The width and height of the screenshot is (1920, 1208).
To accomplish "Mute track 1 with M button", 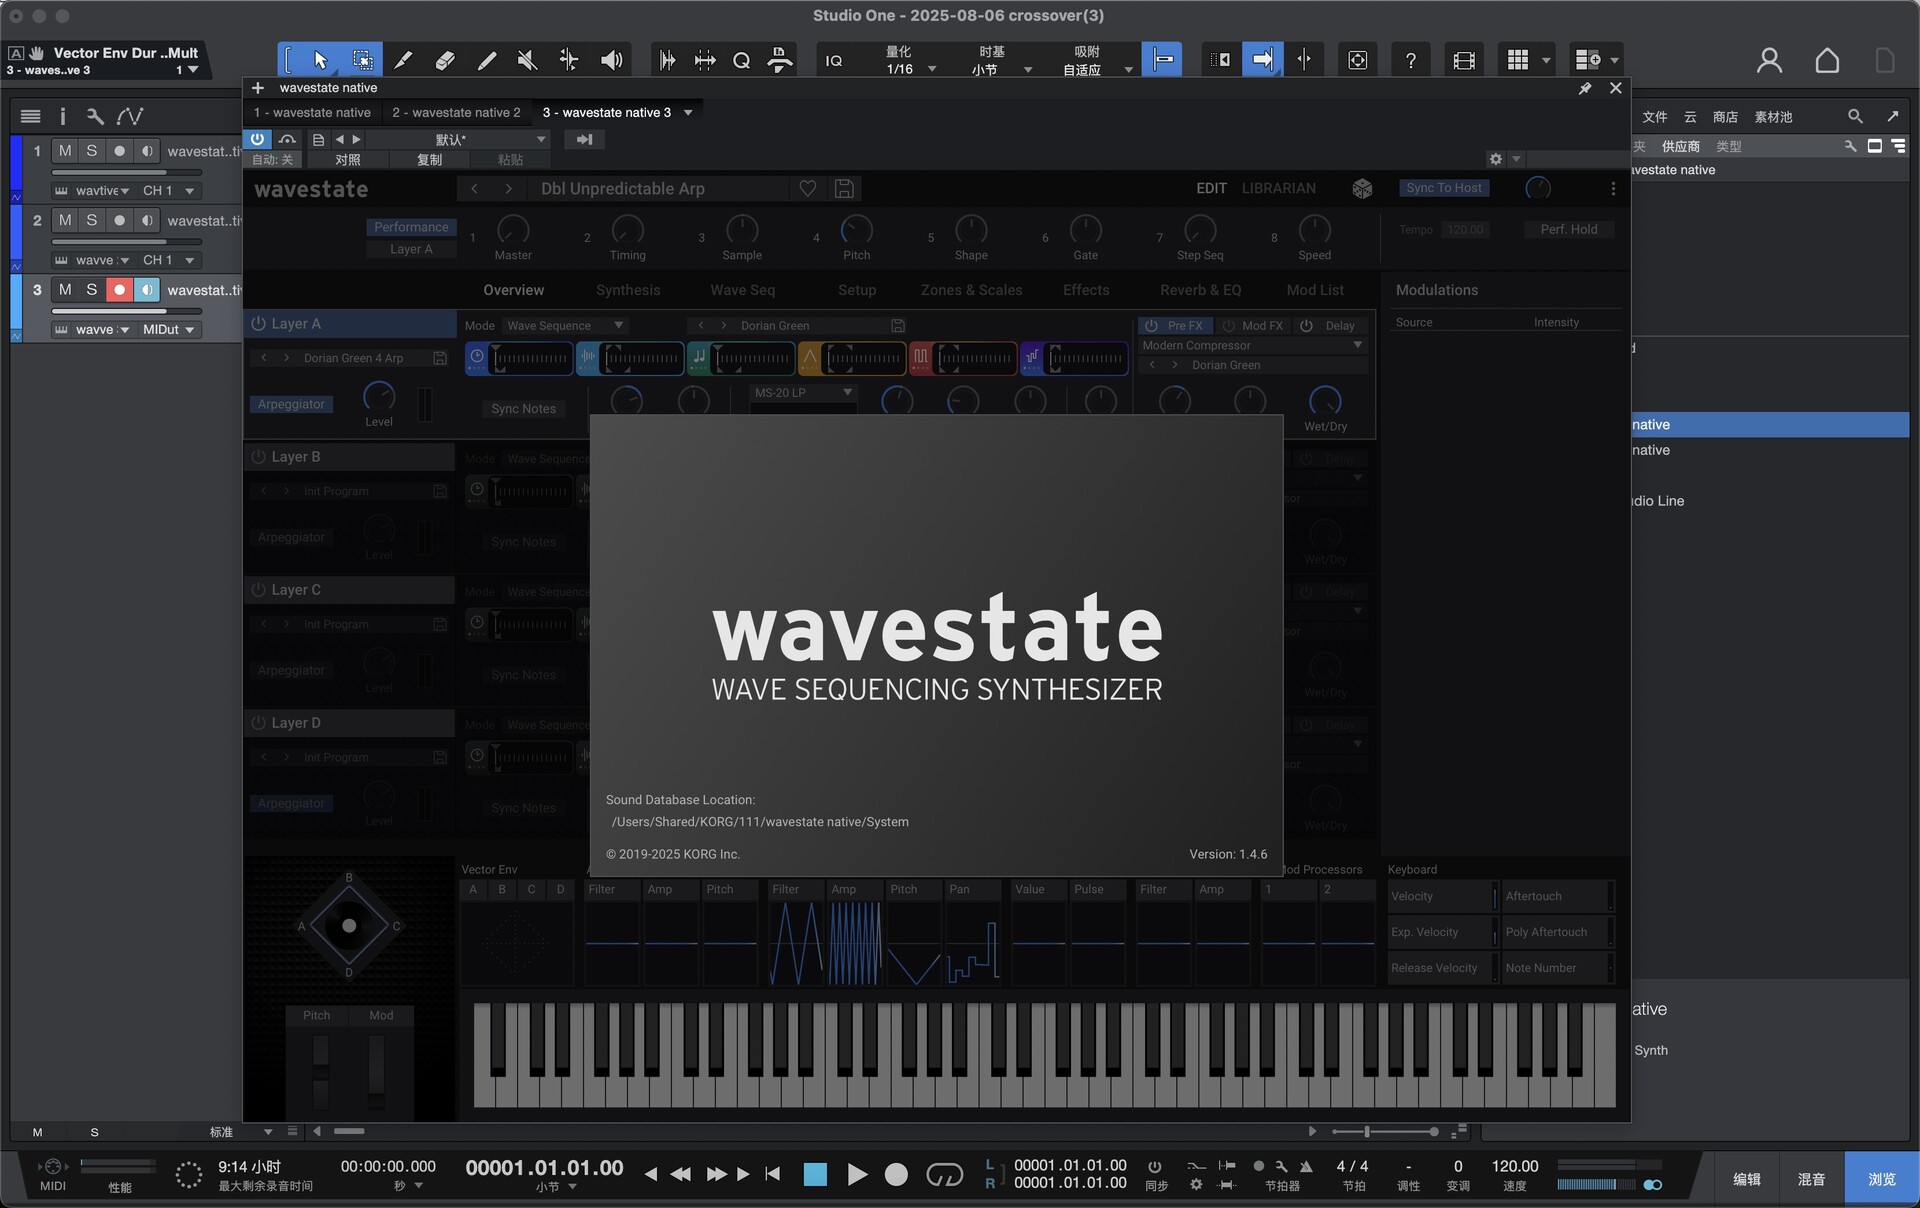I will 65,151.
